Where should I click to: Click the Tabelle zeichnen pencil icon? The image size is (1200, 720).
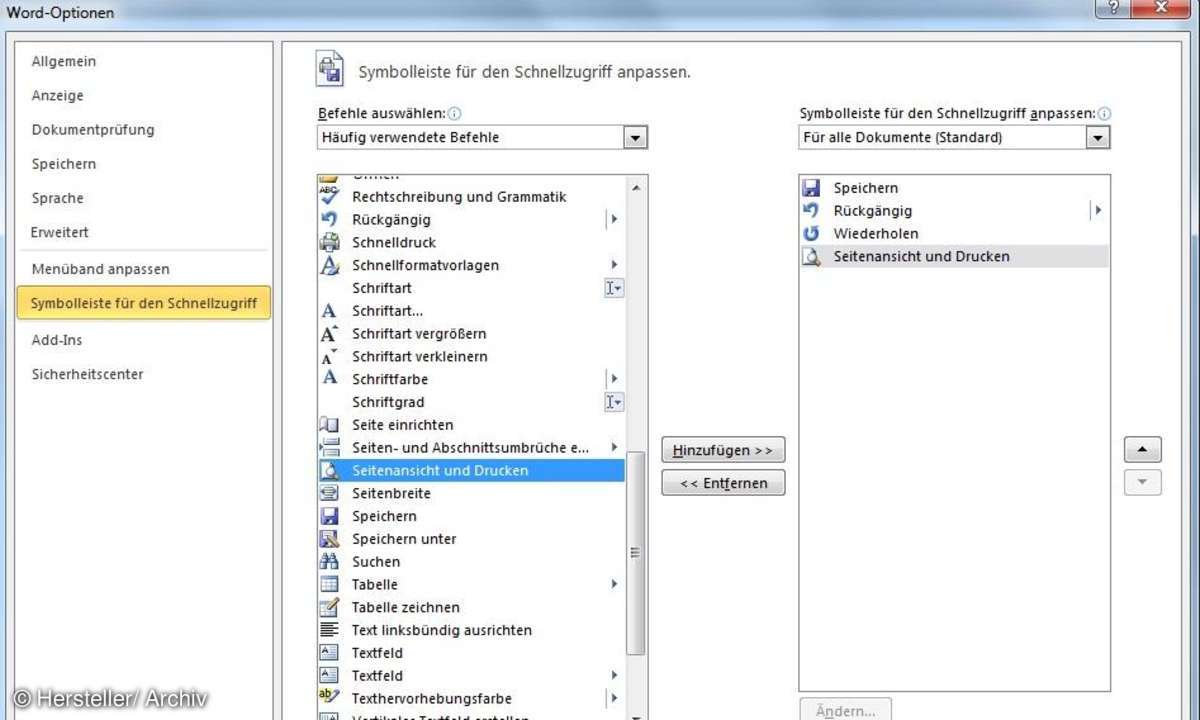coord(329,607)
